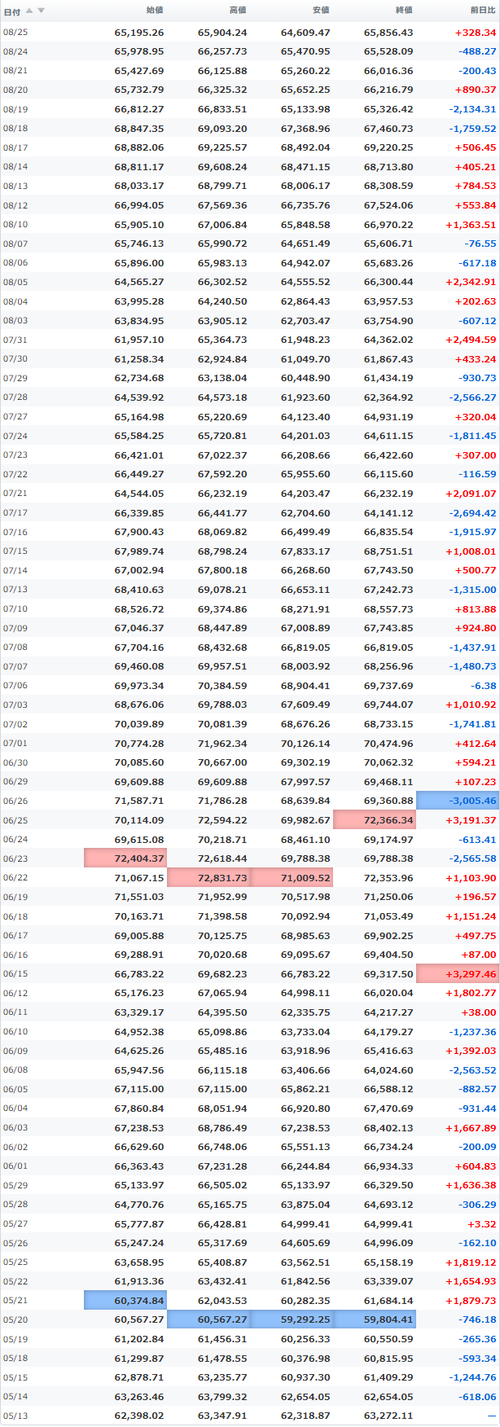Select the 07/31 date row
This screenshot has height=1427, width=500.
click(x=250, y=339)
